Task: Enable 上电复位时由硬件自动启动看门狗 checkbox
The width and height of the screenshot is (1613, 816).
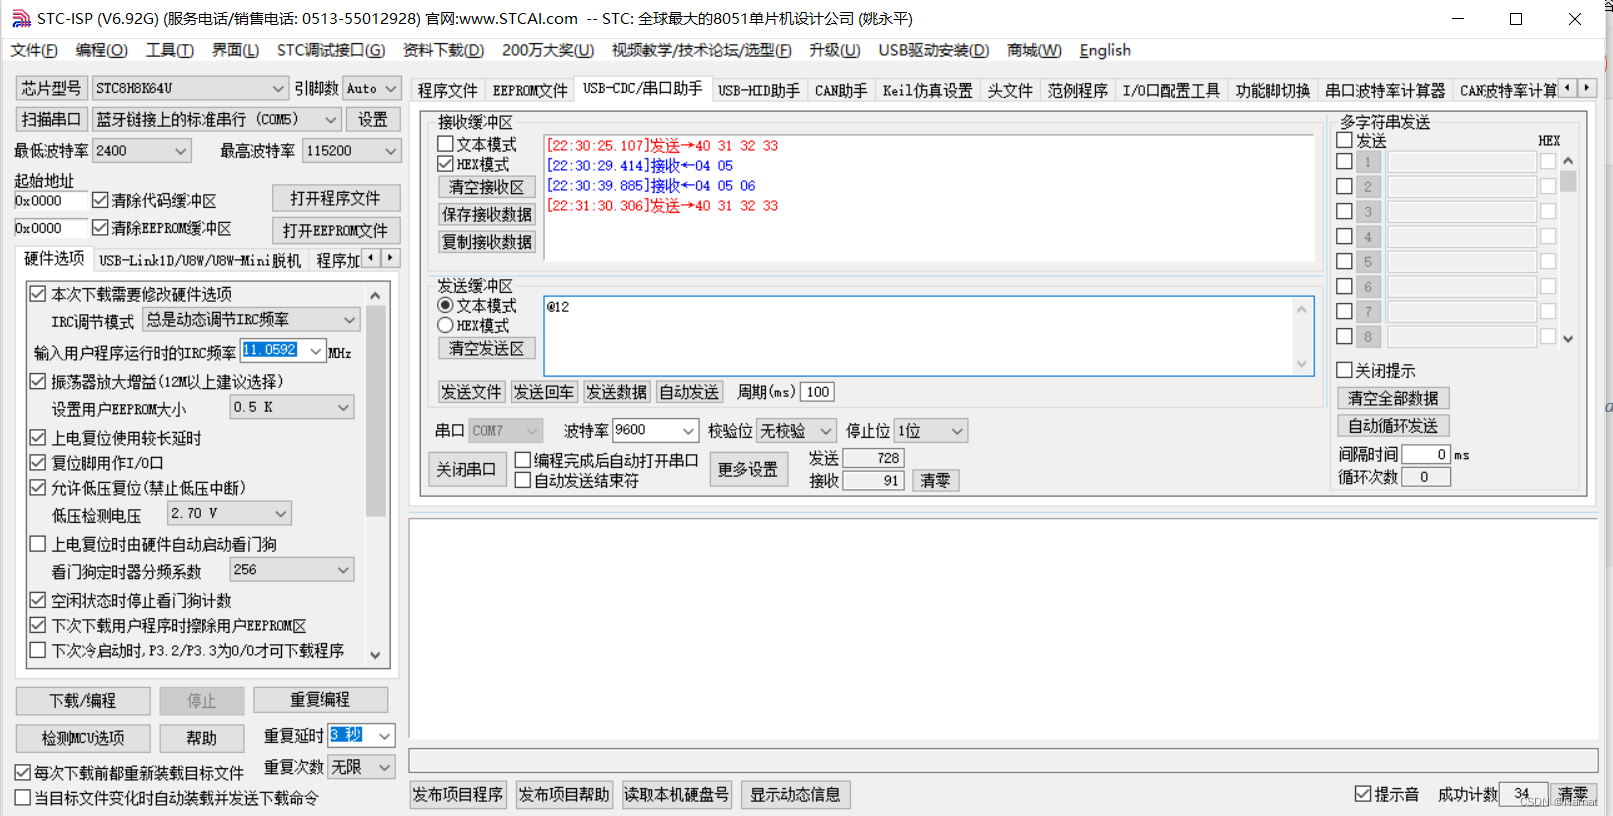Action: click(x=38, y=544)
